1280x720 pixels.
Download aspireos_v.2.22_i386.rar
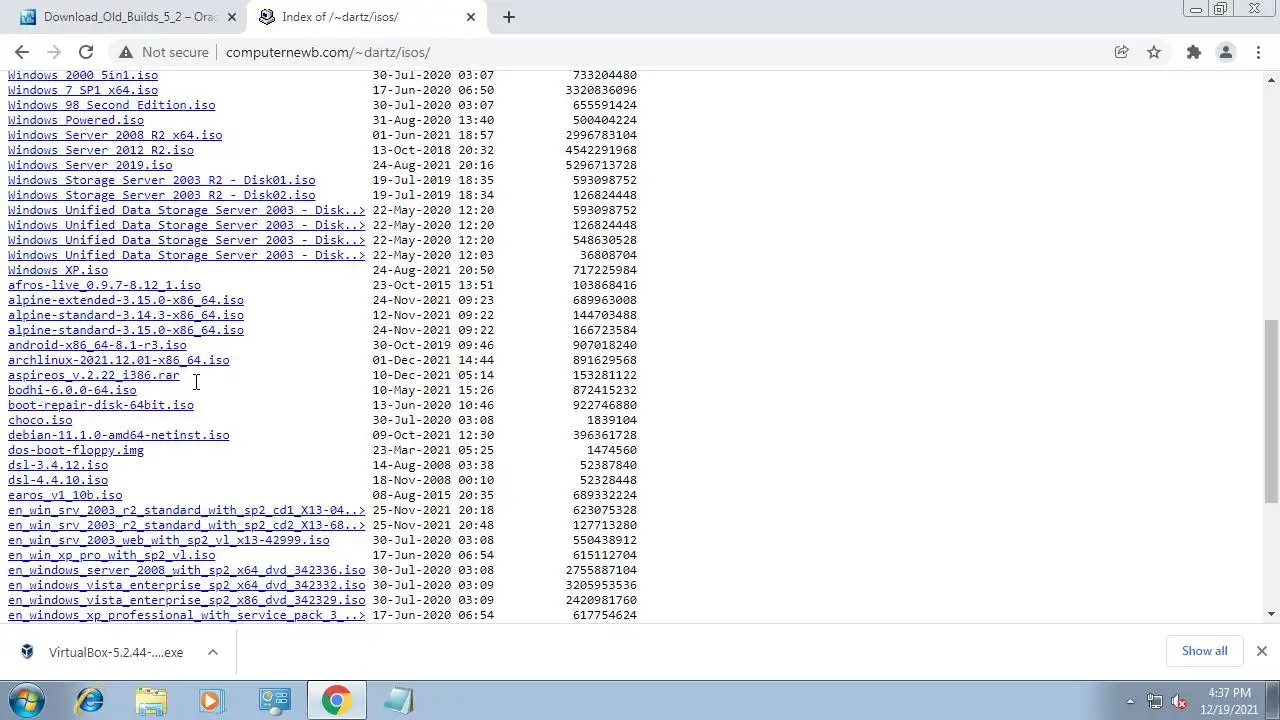pyautogui.click(x=94, y=375)
